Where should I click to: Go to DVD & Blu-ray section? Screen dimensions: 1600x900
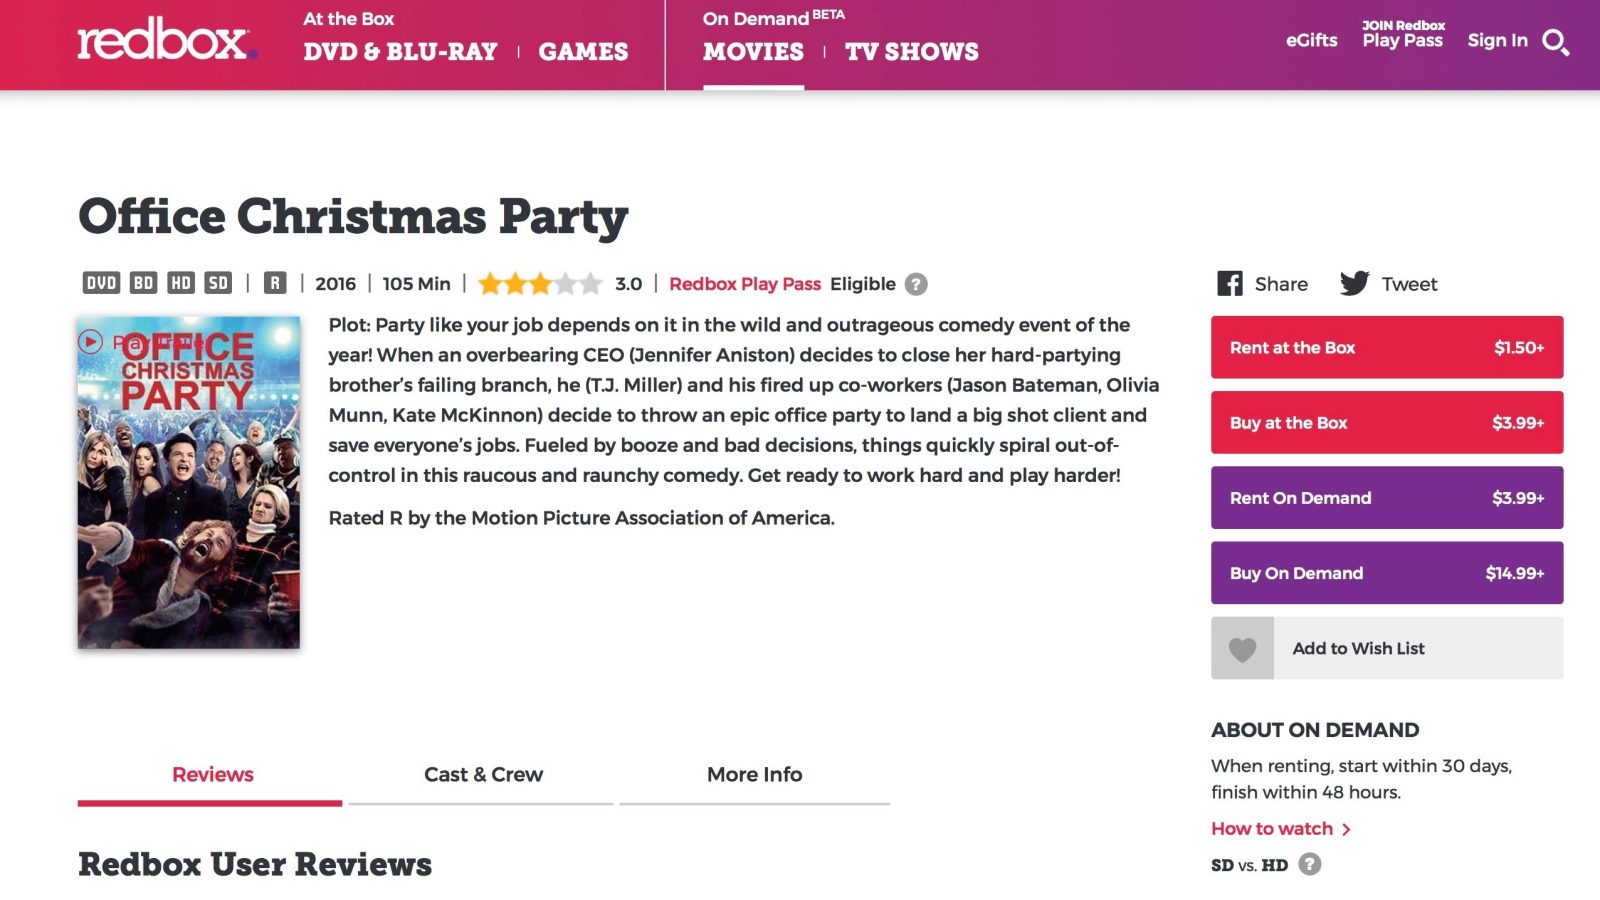[x=400, y=52]
